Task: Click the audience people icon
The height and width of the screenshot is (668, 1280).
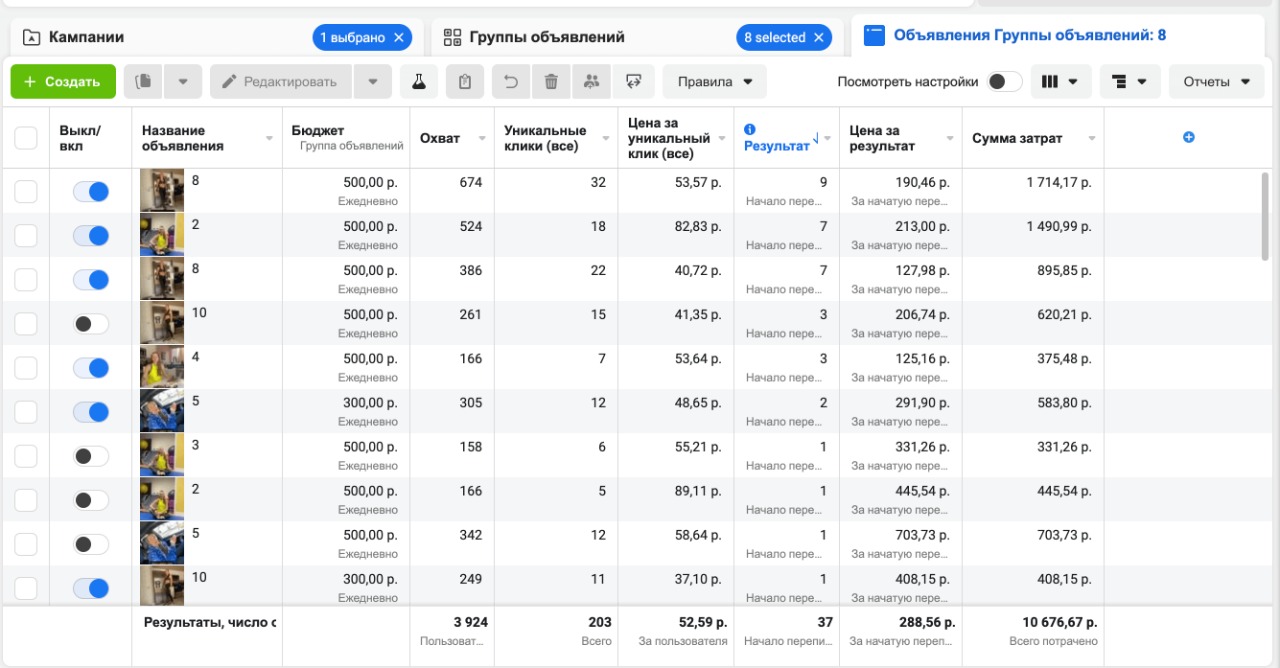Action: (591, 82)
